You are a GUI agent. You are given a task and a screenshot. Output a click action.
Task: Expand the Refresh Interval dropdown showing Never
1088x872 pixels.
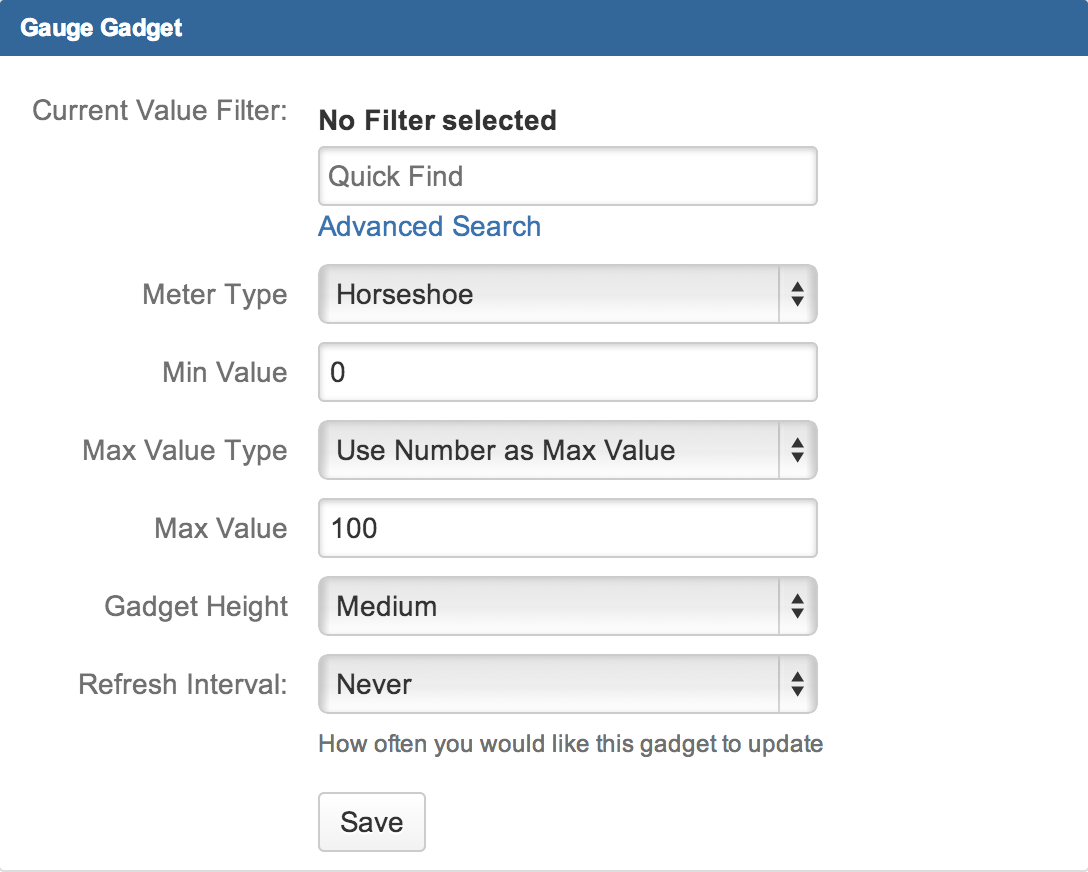click(x=548, y=685)
